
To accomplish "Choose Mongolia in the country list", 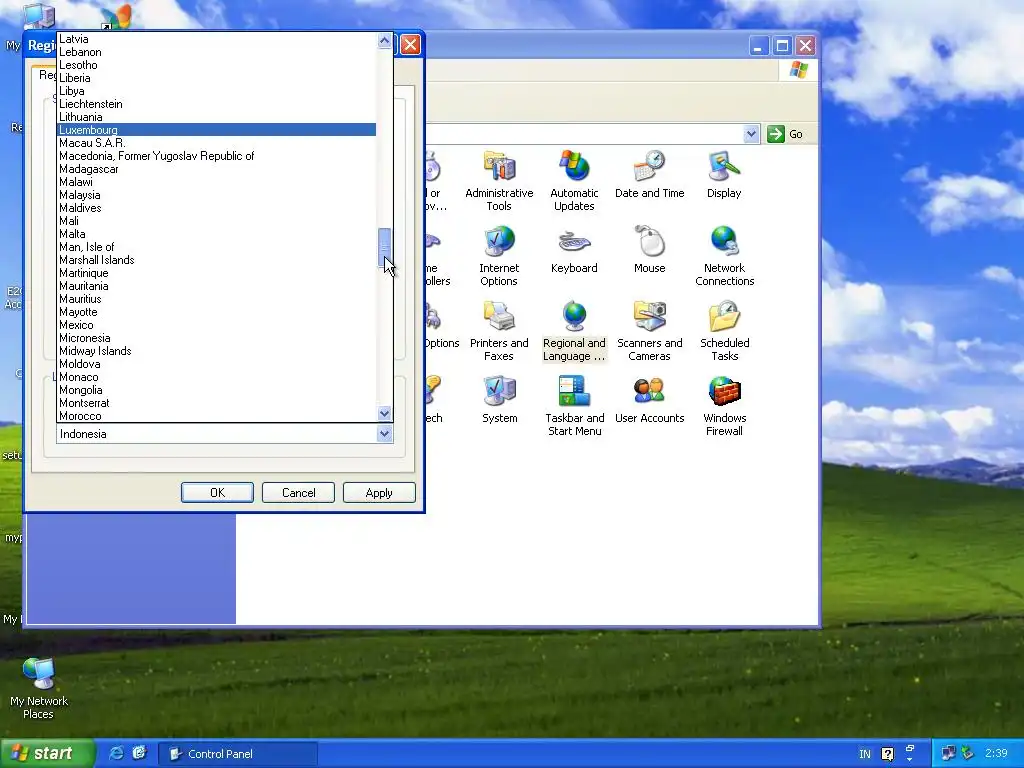I will tap(217, 390).
